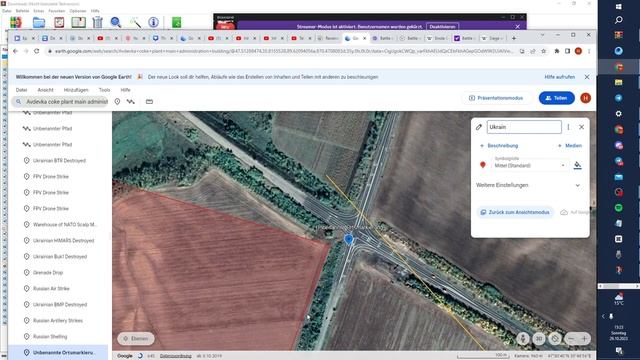Zoom in with the plus button

(584, 338)
